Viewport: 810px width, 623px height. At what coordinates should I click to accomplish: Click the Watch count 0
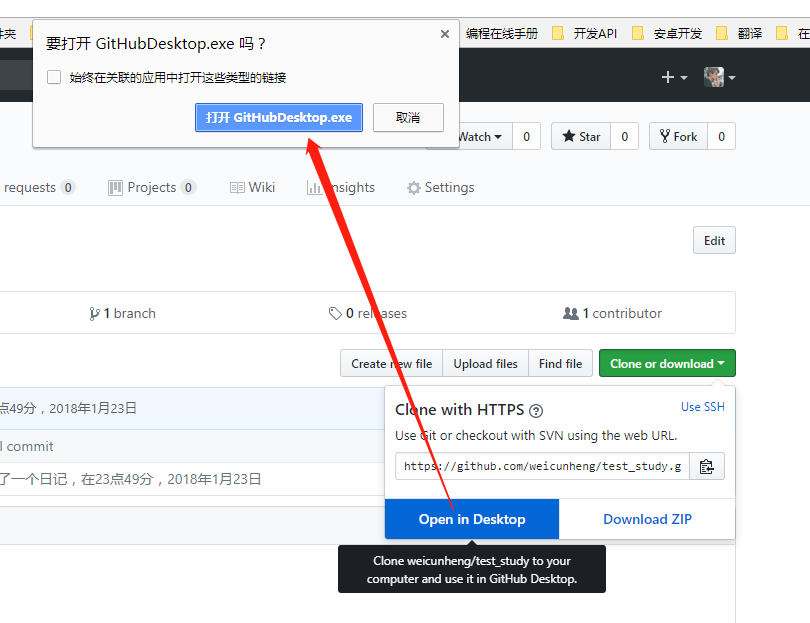[526, 137]
